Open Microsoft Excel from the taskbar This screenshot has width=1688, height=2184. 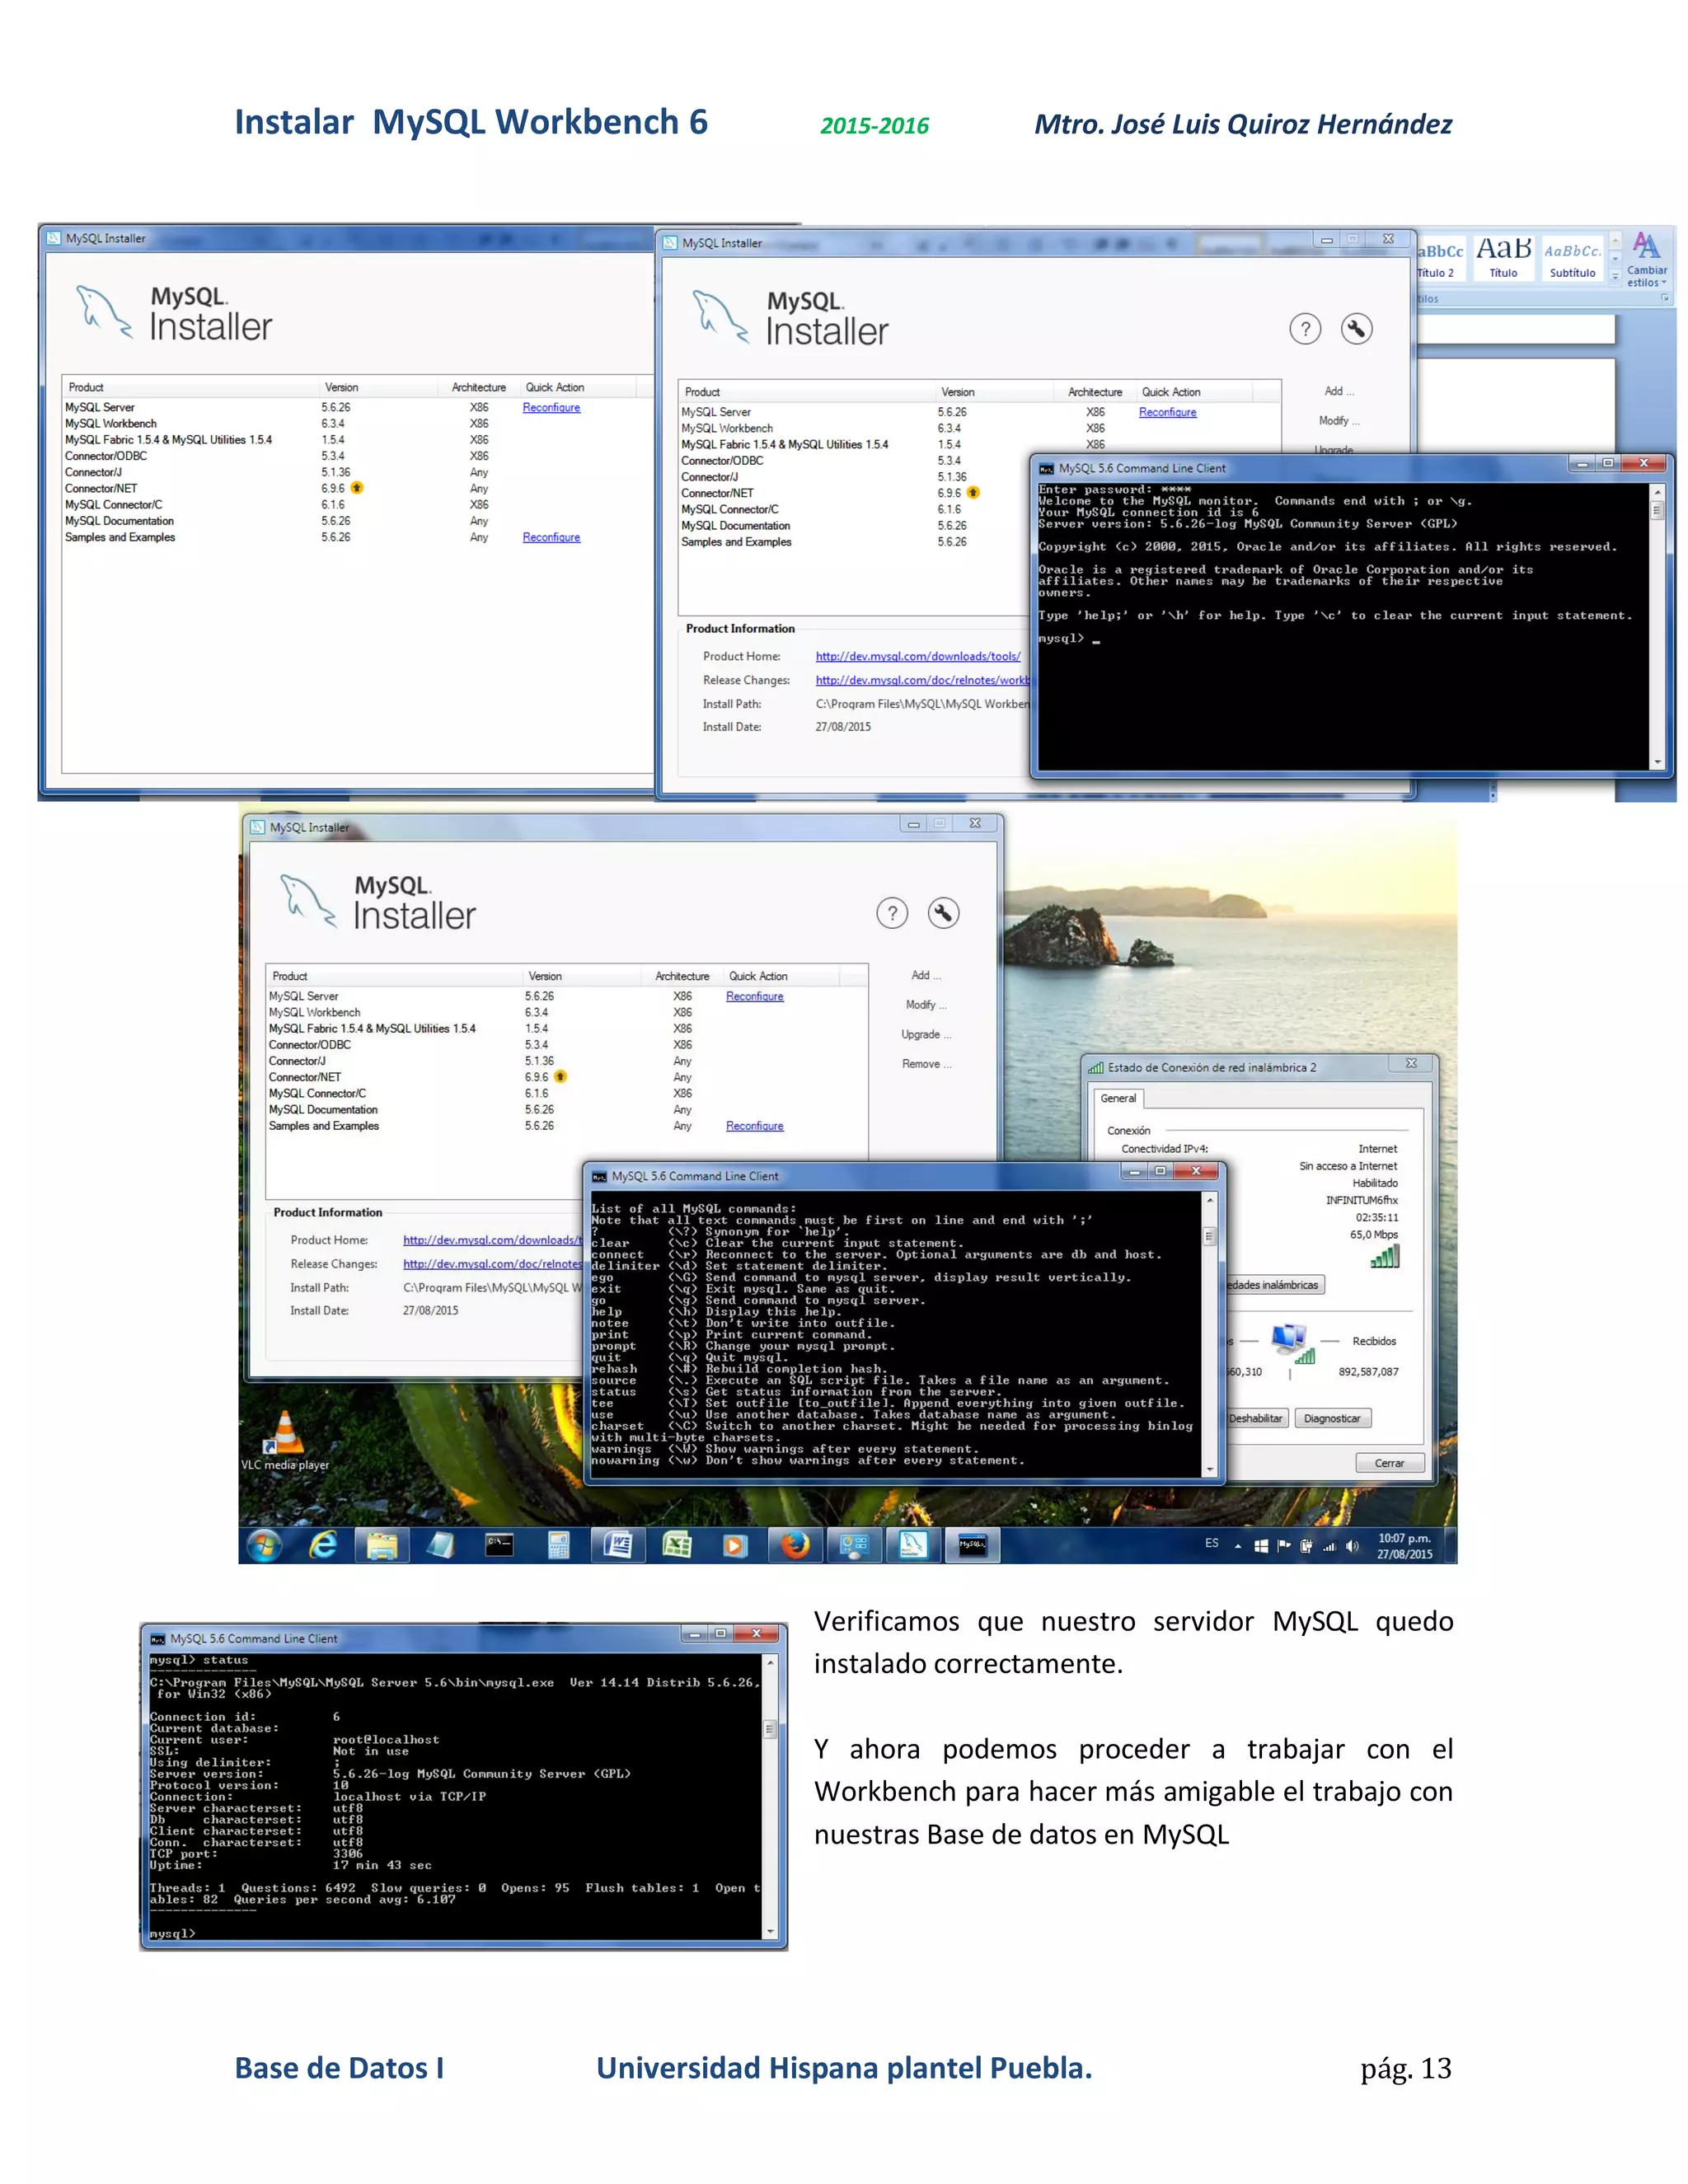click(x=677, y=1546)
